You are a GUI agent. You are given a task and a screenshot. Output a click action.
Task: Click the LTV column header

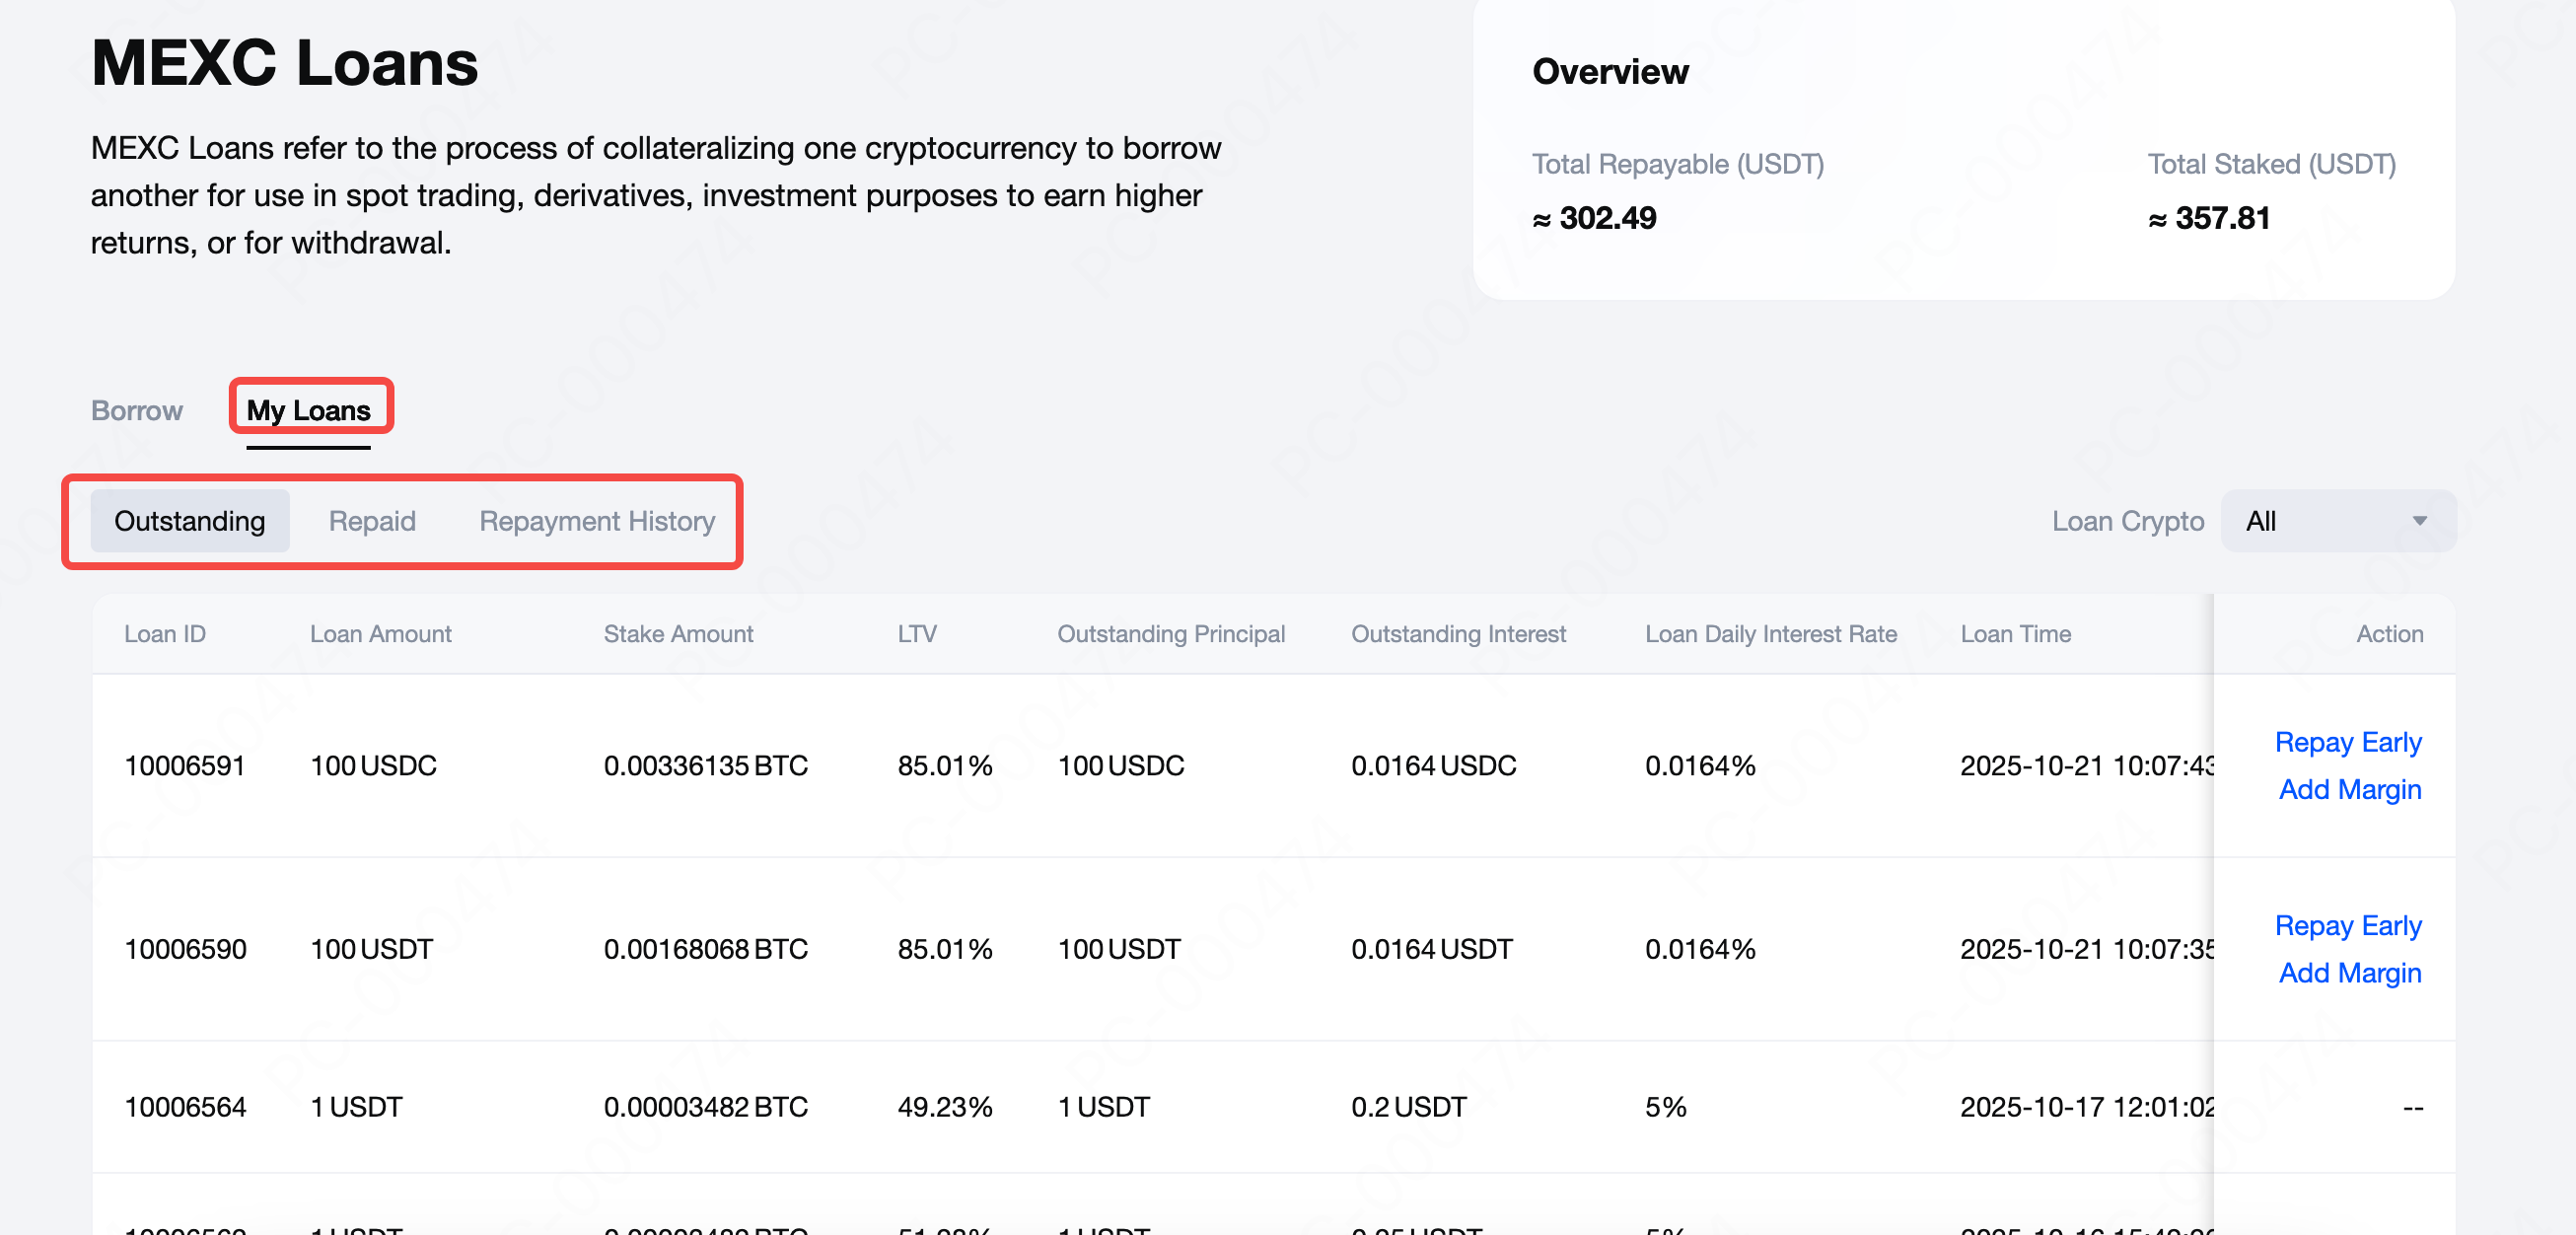coord(916,634)
